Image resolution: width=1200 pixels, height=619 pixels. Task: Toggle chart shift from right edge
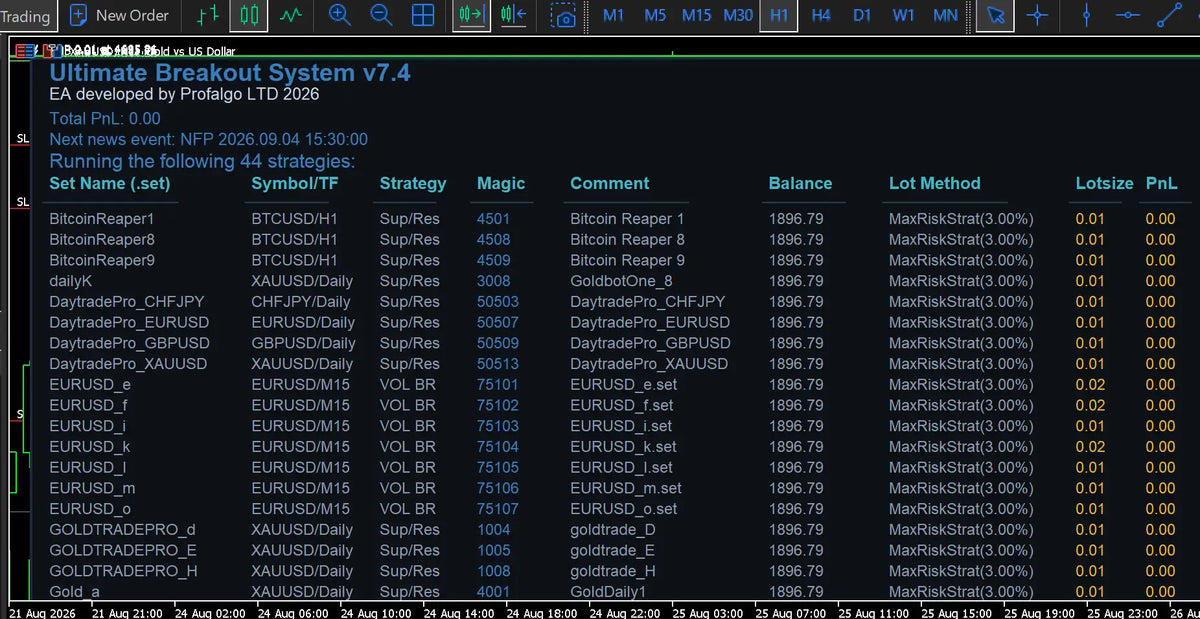click(x=513, y=15)
